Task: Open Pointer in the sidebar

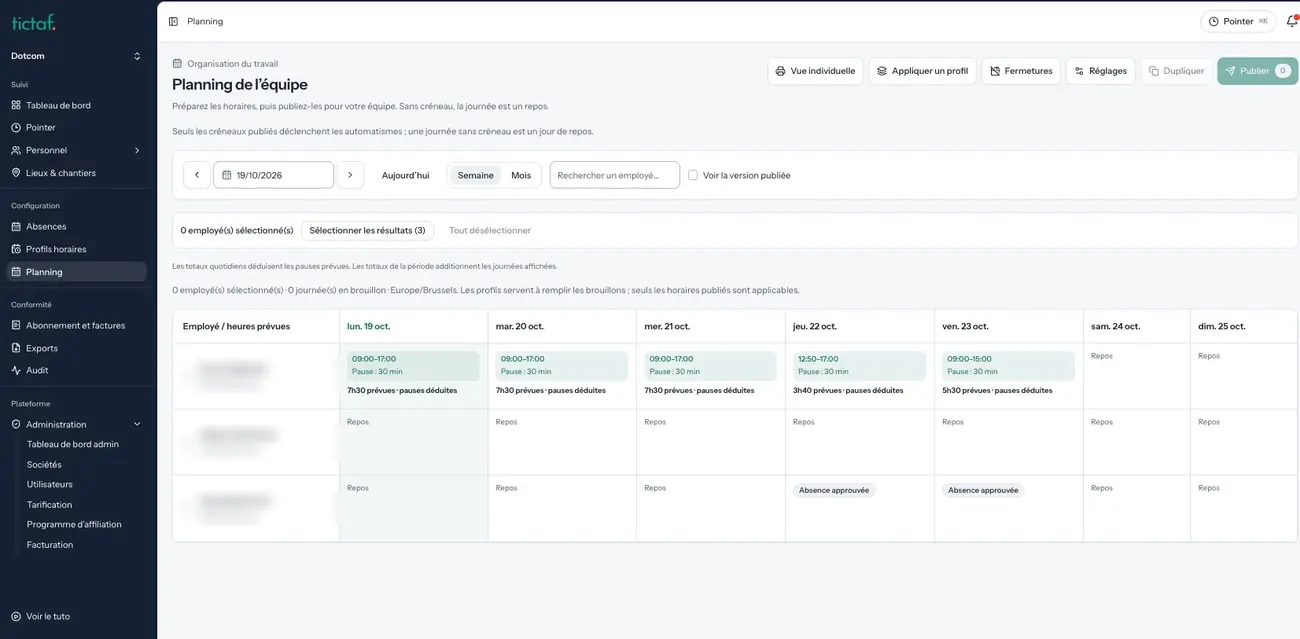Action: [x=78, y=127]
